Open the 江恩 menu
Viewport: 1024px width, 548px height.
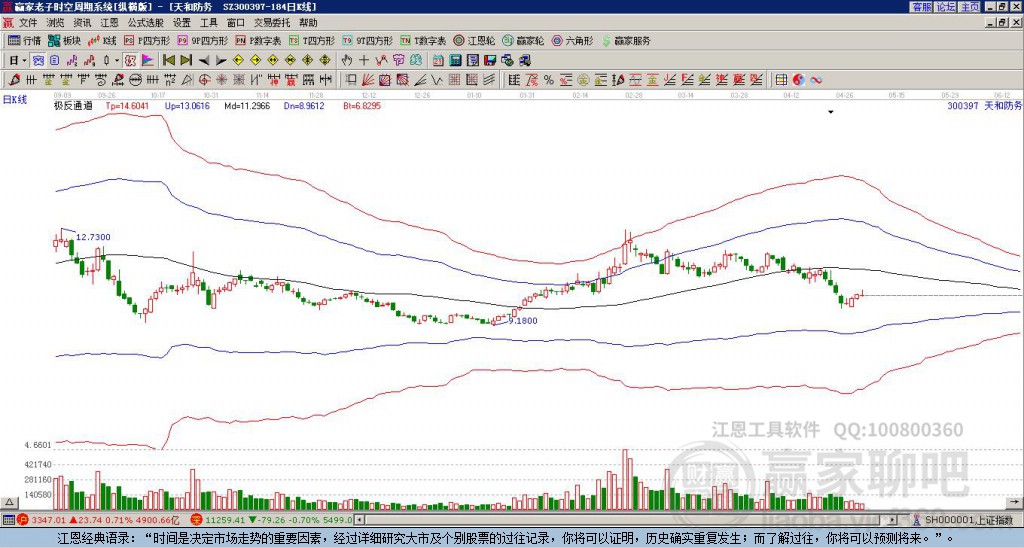[110, 23]
